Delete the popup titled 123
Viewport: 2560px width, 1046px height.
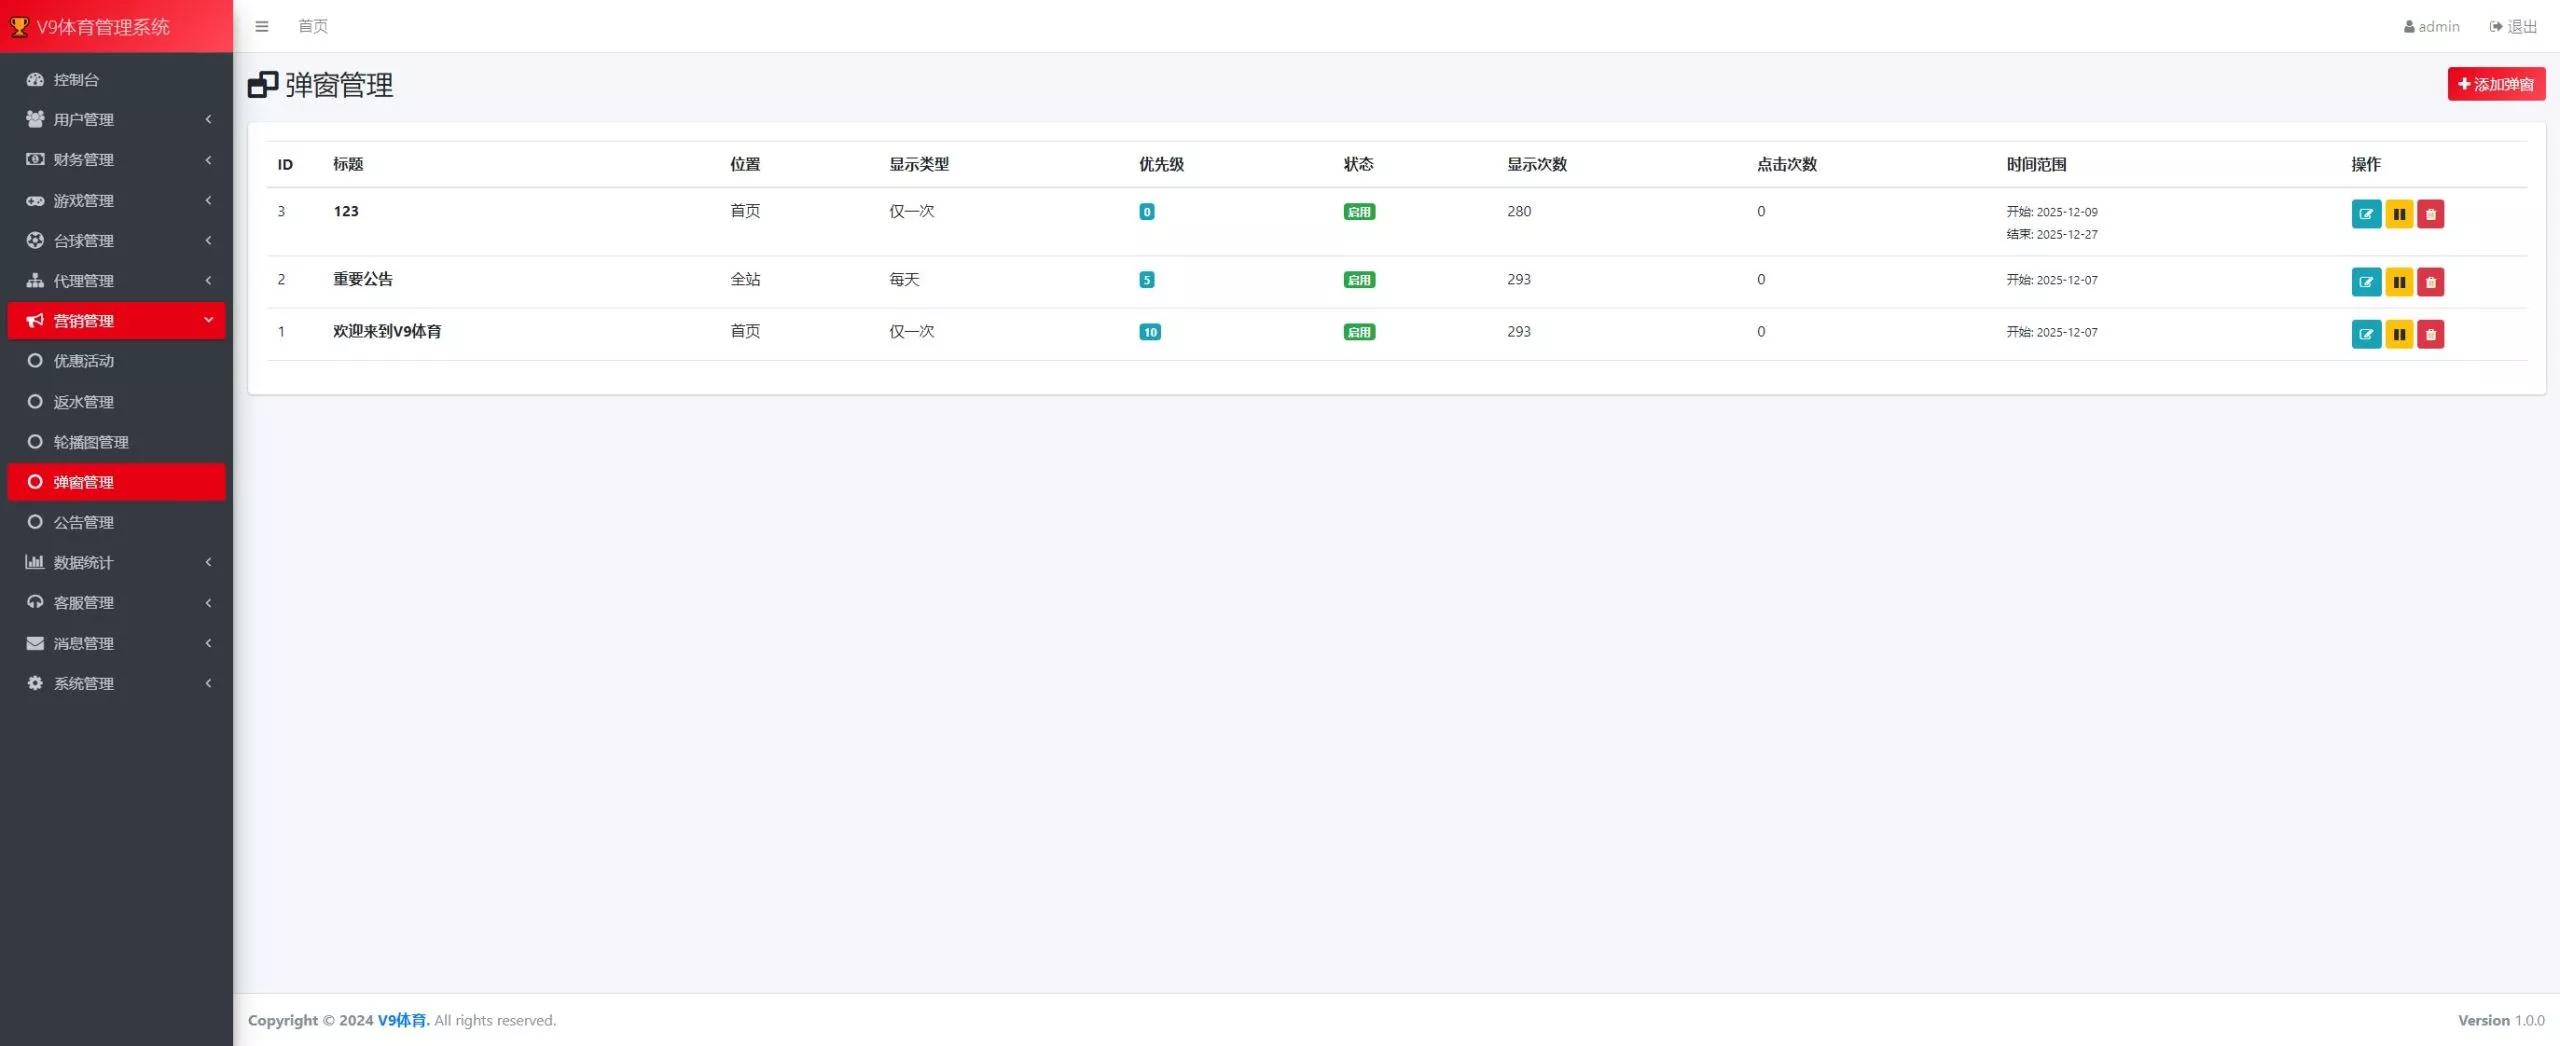[x=2430, y=214]
